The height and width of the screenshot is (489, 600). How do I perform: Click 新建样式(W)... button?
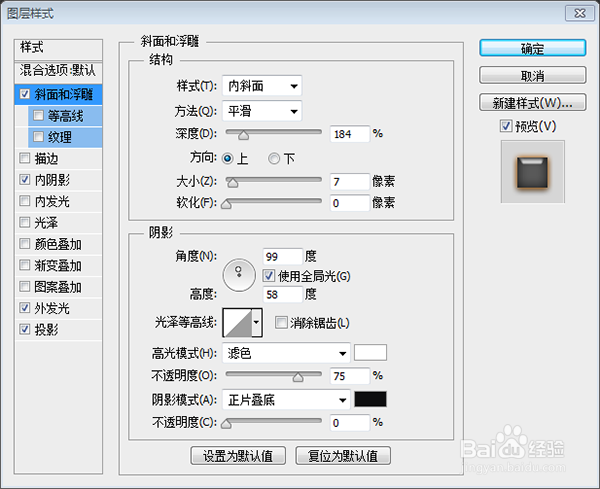pos(532,103)
